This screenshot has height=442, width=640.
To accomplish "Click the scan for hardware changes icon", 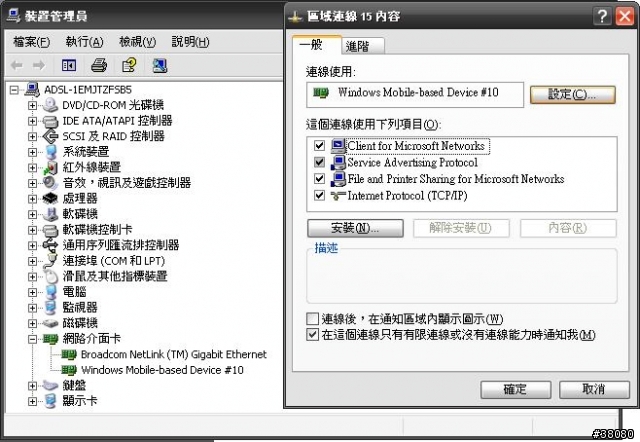I will click(x=160, y=65).
